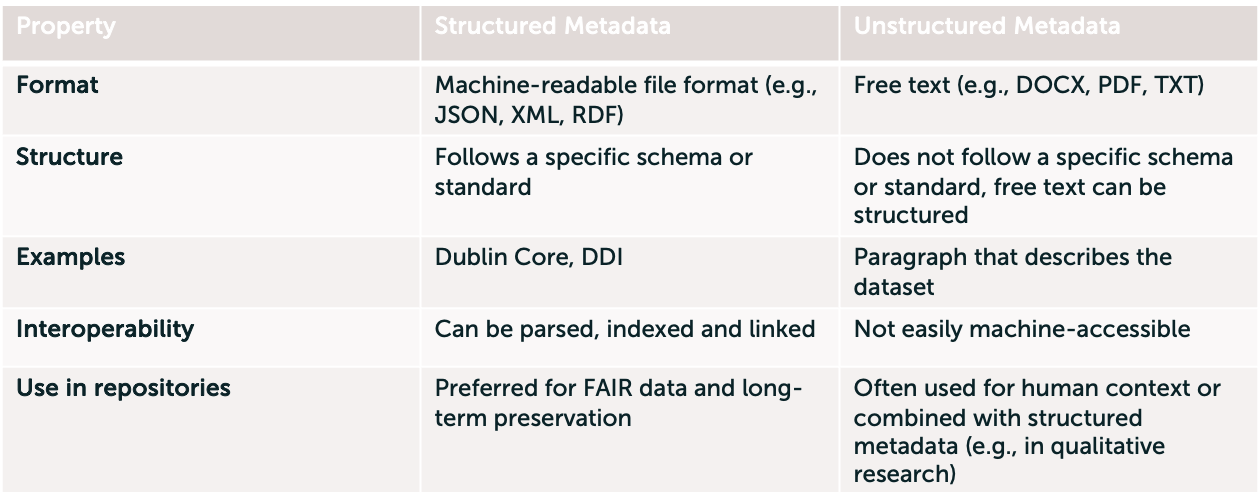Click the Structure row label
Viewport: 1258px width, 492px height.
(x=69, y=158)
